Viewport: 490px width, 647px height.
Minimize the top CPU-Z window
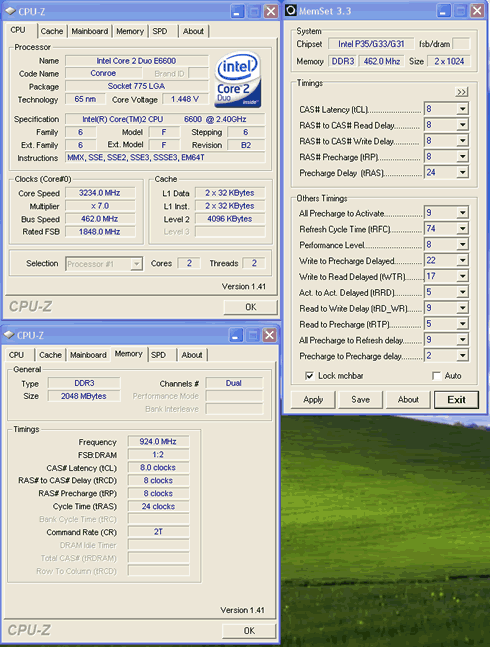pos(237,12)
